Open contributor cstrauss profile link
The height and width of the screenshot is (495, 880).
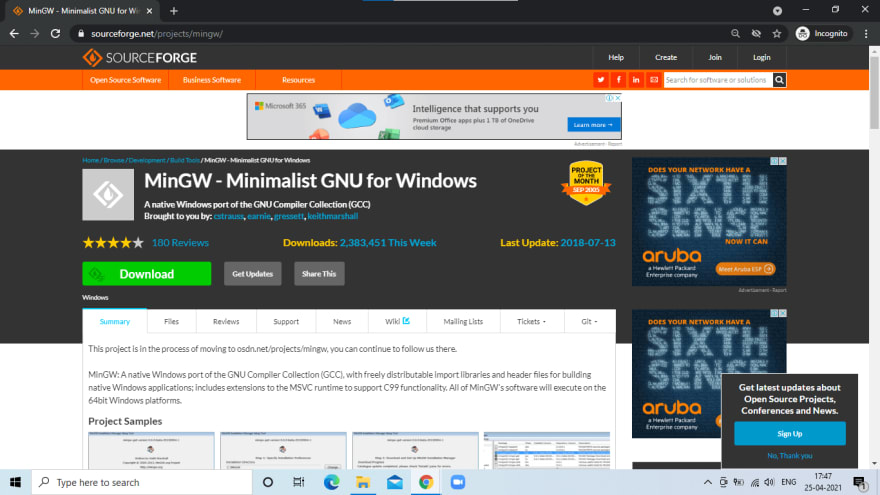point(228,216)
